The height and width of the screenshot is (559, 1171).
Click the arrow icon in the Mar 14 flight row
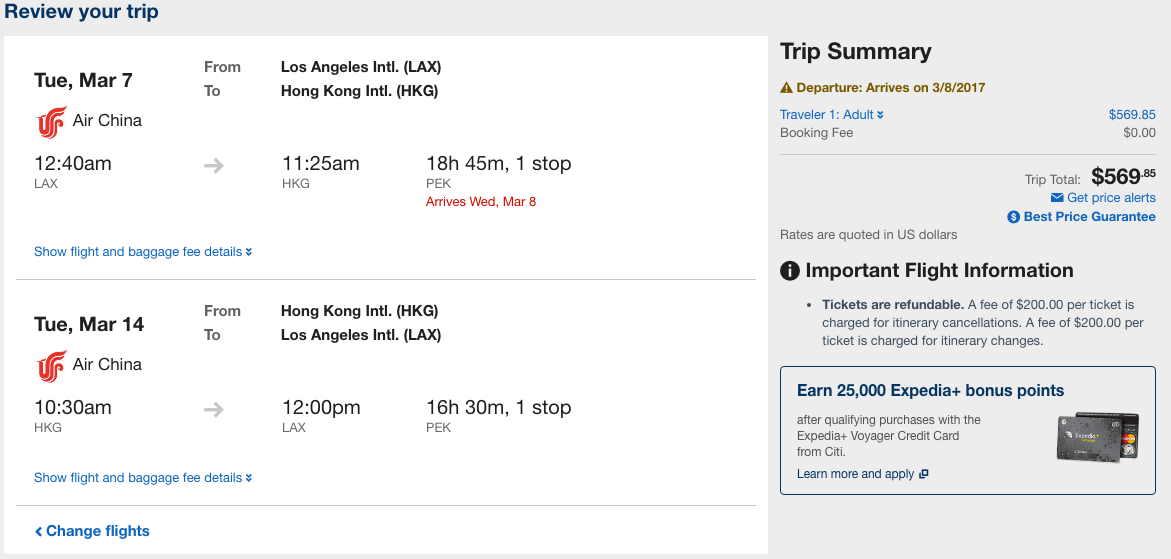214,409
